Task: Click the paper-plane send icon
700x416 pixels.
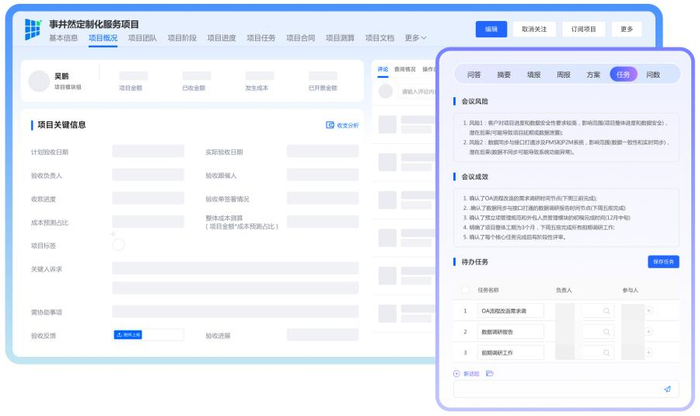Action: (667, 389)
